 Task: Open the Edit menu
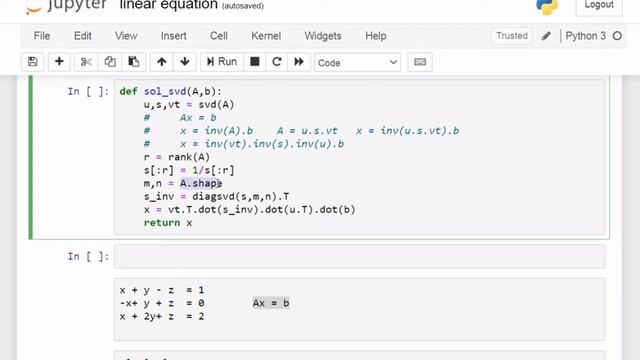tap(82, 36)
